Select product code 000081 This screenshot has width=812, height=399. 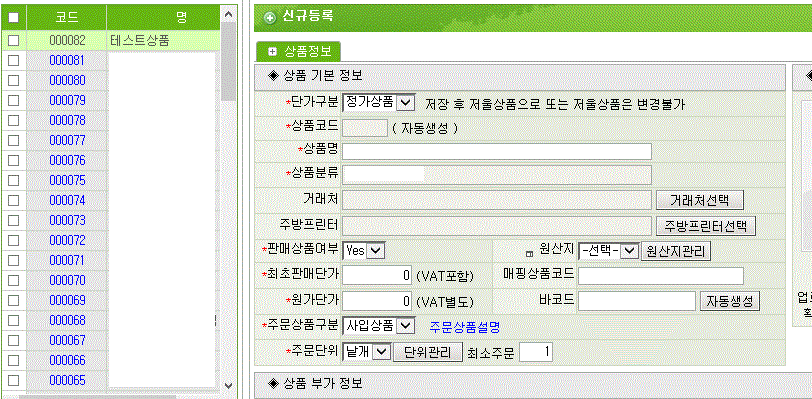coord(67,61)
